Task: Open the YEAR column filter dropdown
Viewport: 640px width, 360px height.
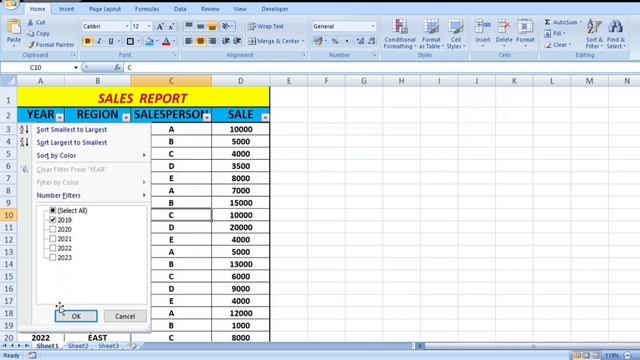Action: 60,118
